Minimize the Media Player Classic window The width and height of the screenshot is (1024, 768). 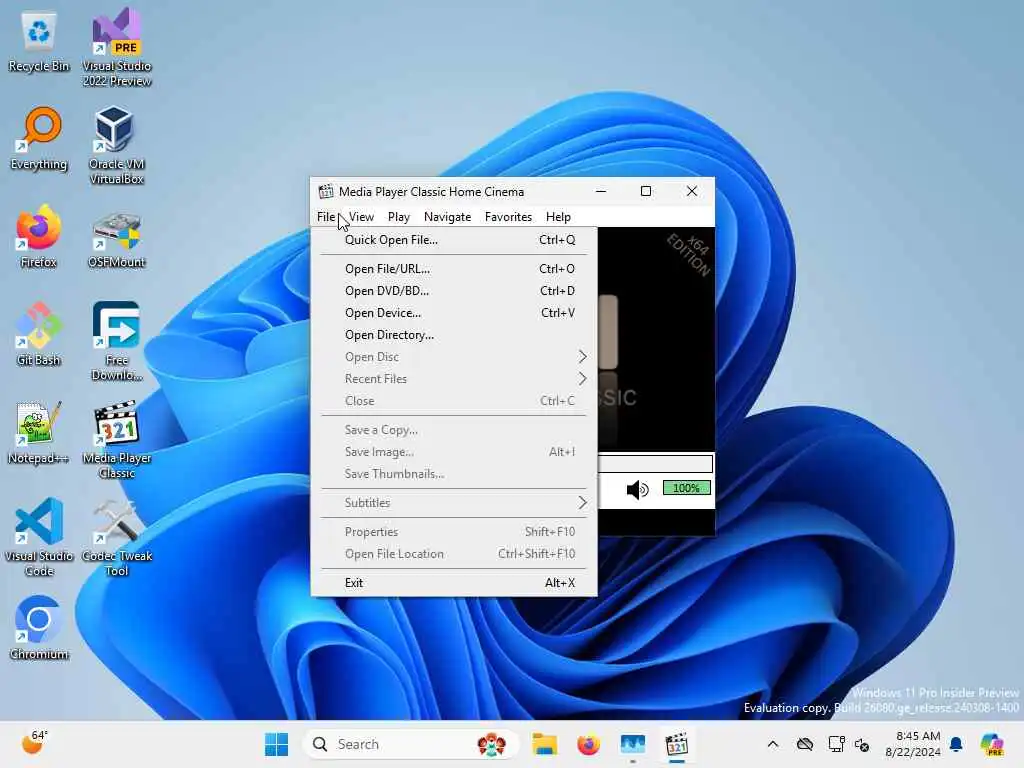[601, 191]
